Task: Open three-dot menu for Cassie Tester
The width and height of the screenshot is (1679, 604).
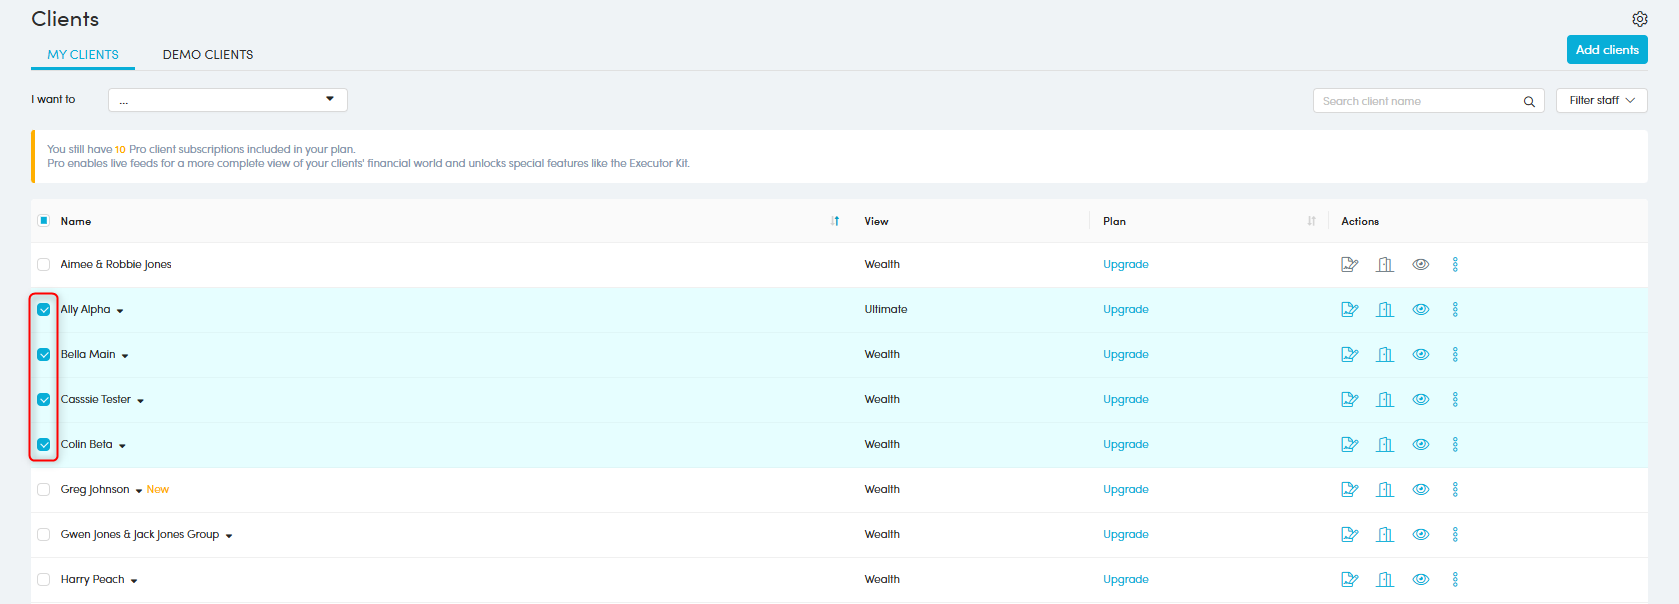Action: 1455,400
